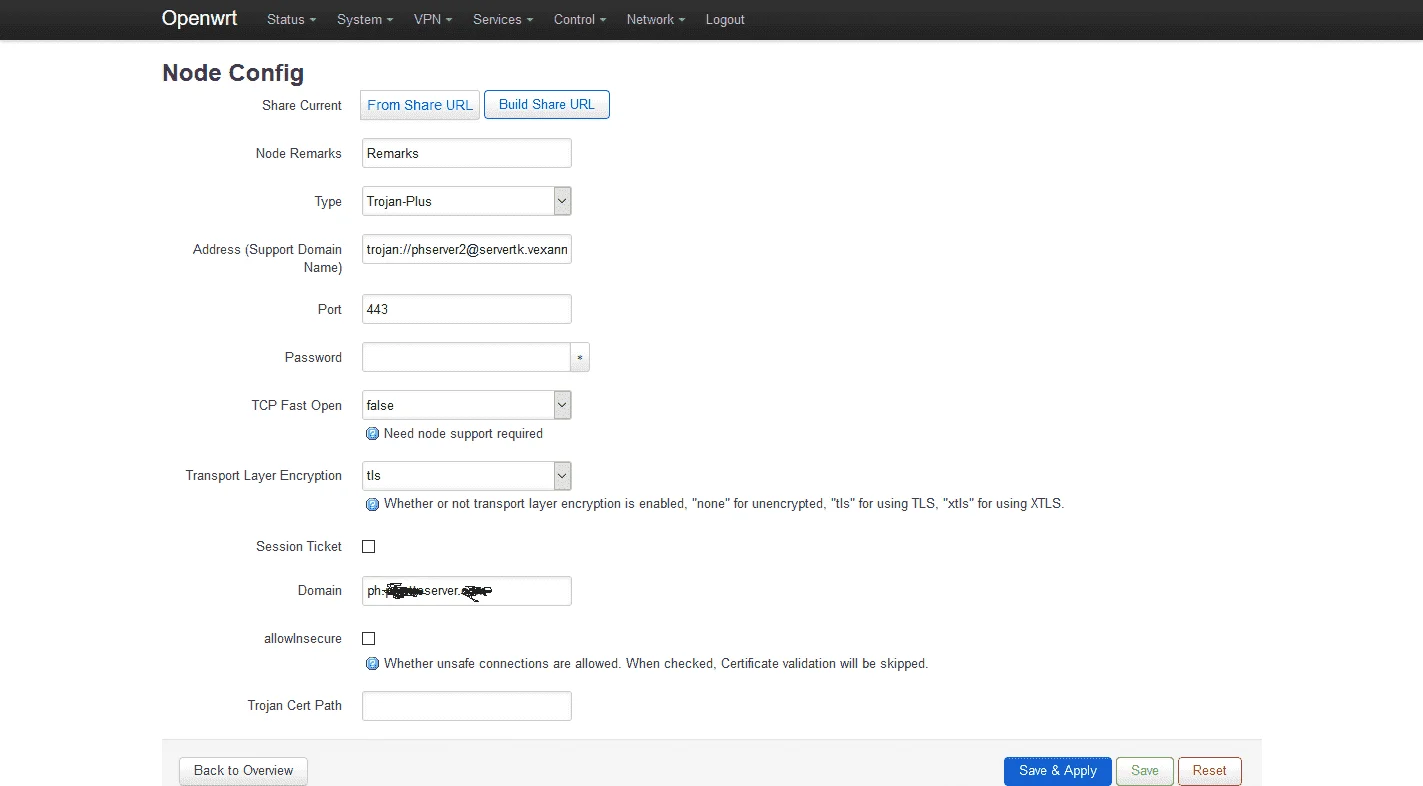Click the 'Trojan Cert Path' label
The image size is (1423, 786).
(295, 706)
